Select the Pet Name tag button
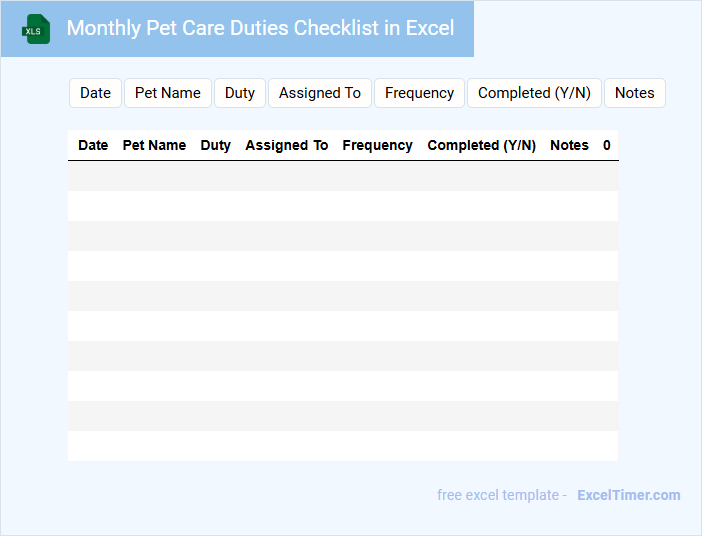Image resolution: width=702 pixels, height=536 pixels. point(168,93)
